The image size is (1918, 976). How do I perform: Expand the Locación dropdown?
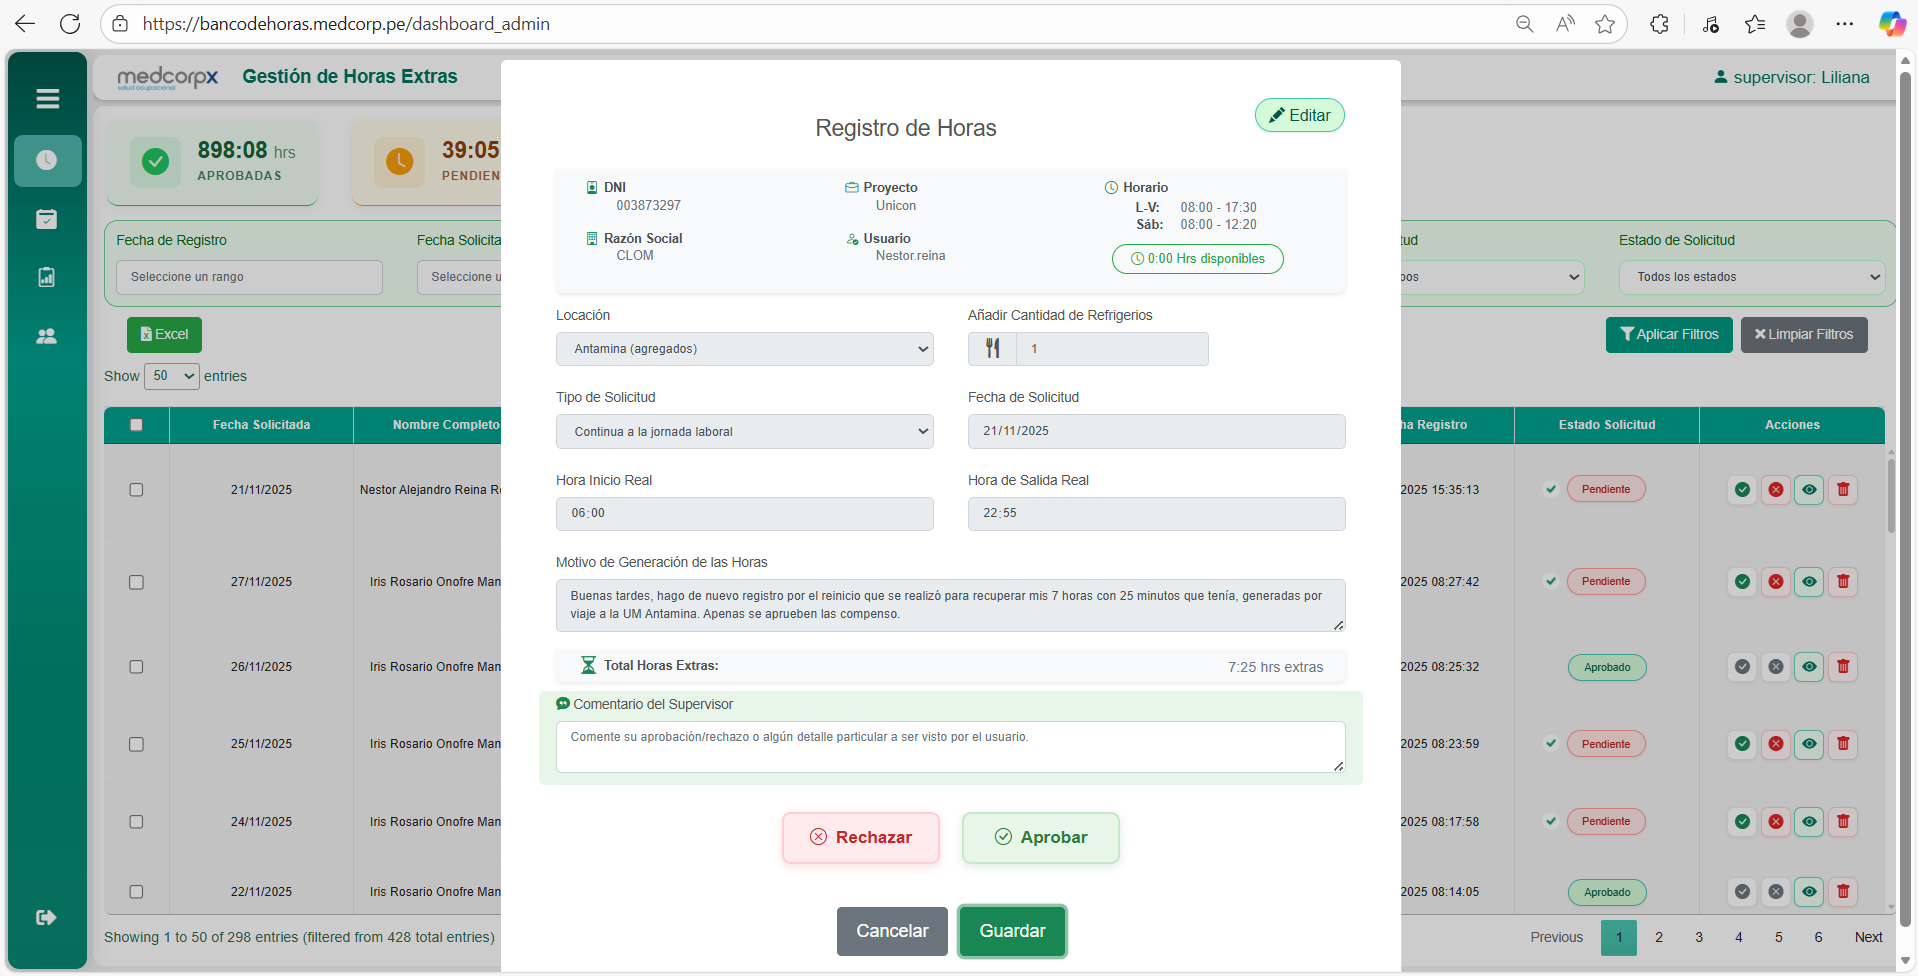point(744,349)
